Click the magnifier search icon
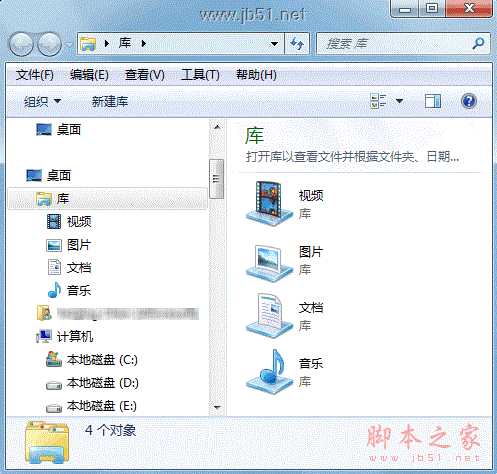Screen dimensions: 497x474 479,43
